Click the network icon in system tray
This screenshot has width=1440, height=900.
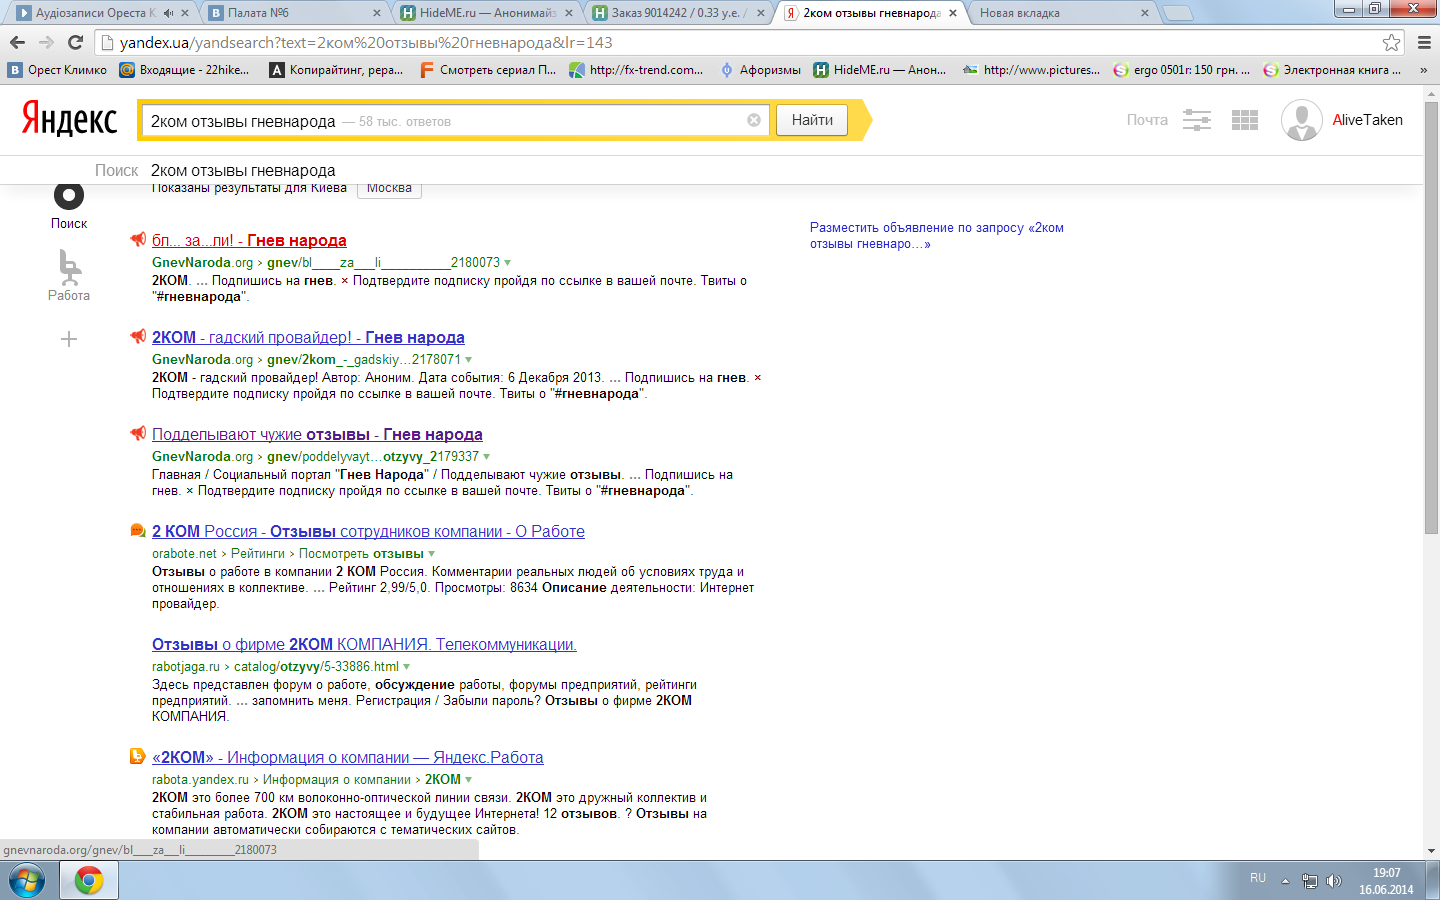(x=1309, y=881)
